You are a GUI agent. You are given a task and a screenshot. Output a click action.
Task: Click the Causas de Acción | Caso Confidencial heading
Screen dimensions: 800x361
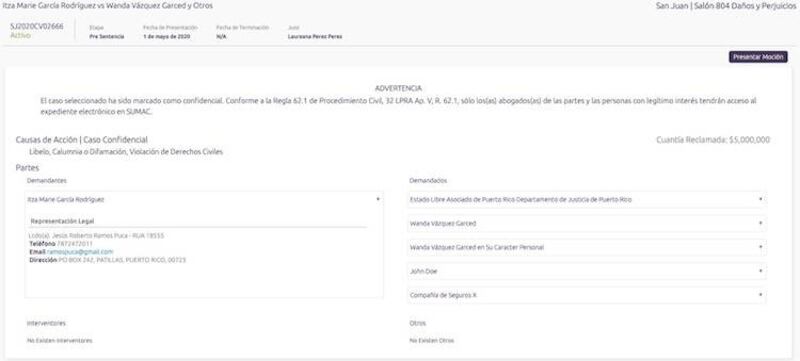pyautogui.click(x=82, y=140)
